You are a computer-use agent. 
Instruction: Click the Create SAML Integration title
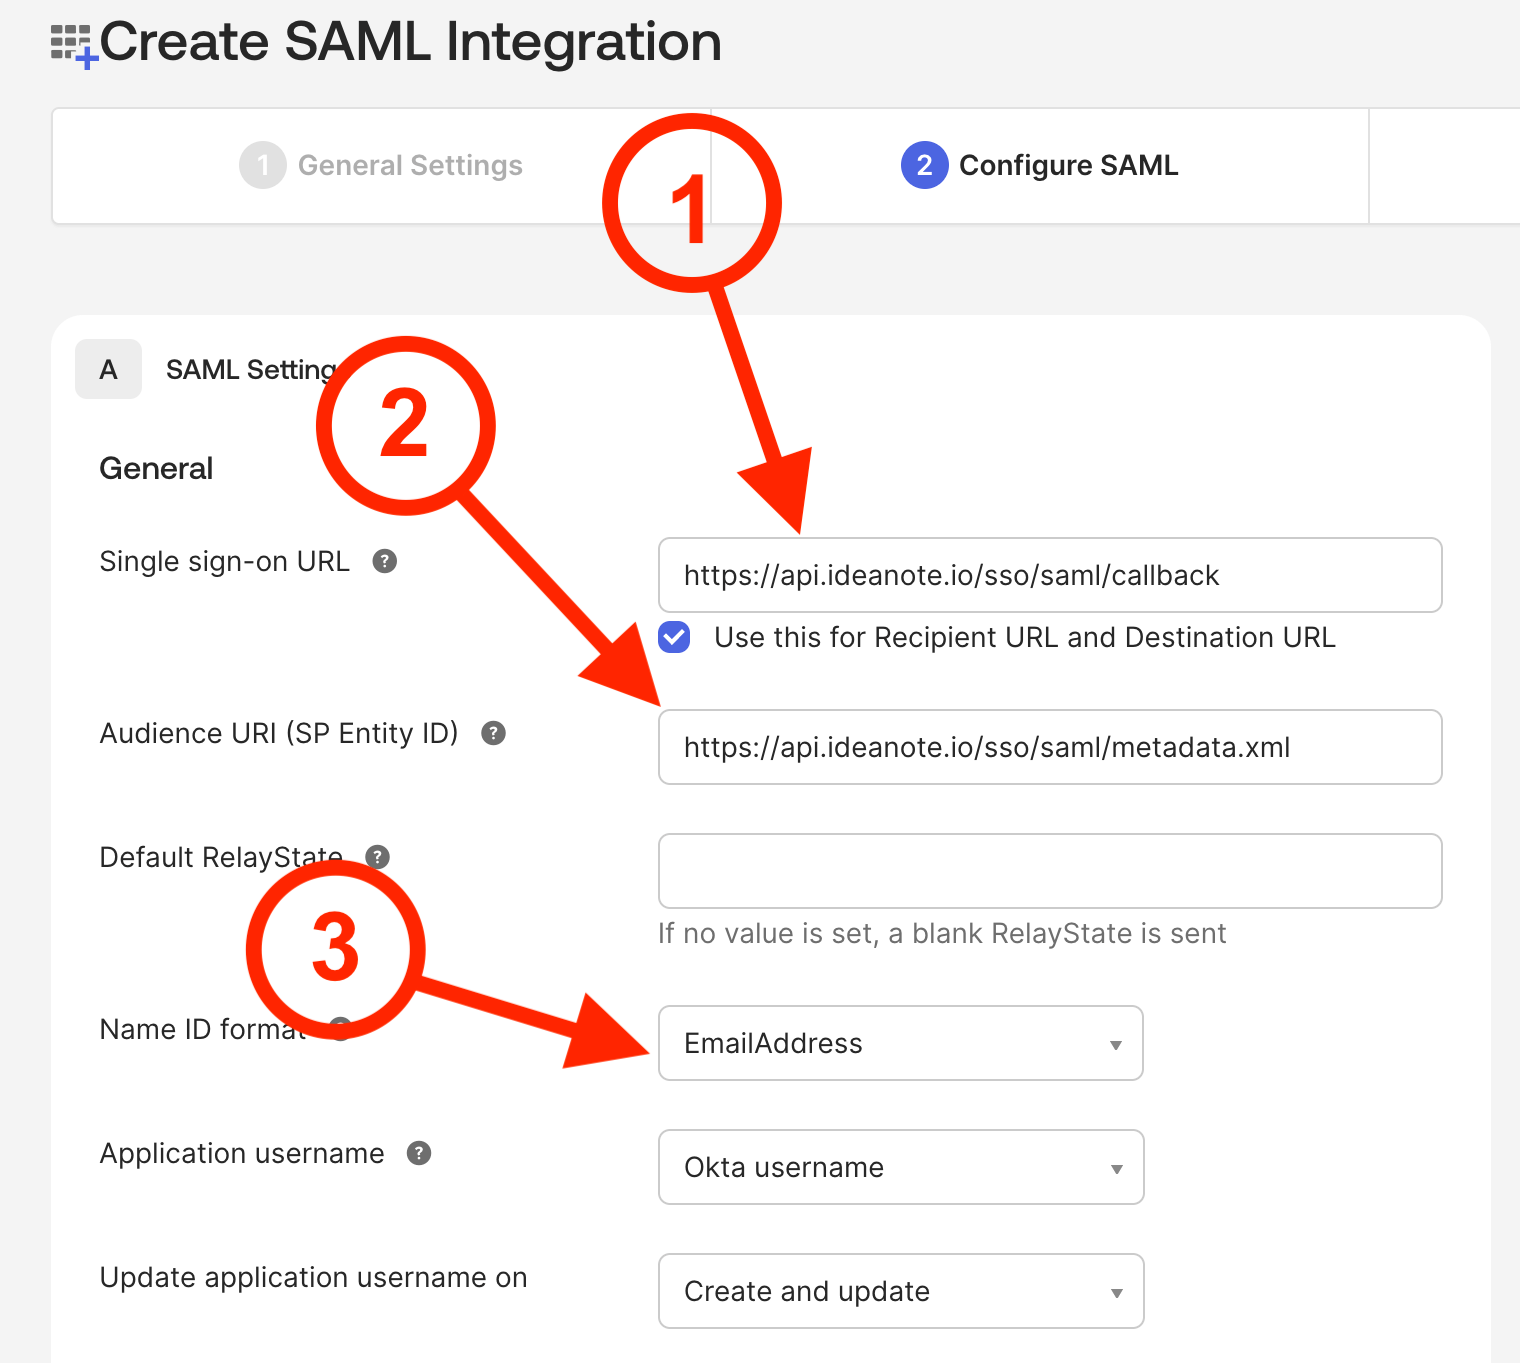coord(410,42)
